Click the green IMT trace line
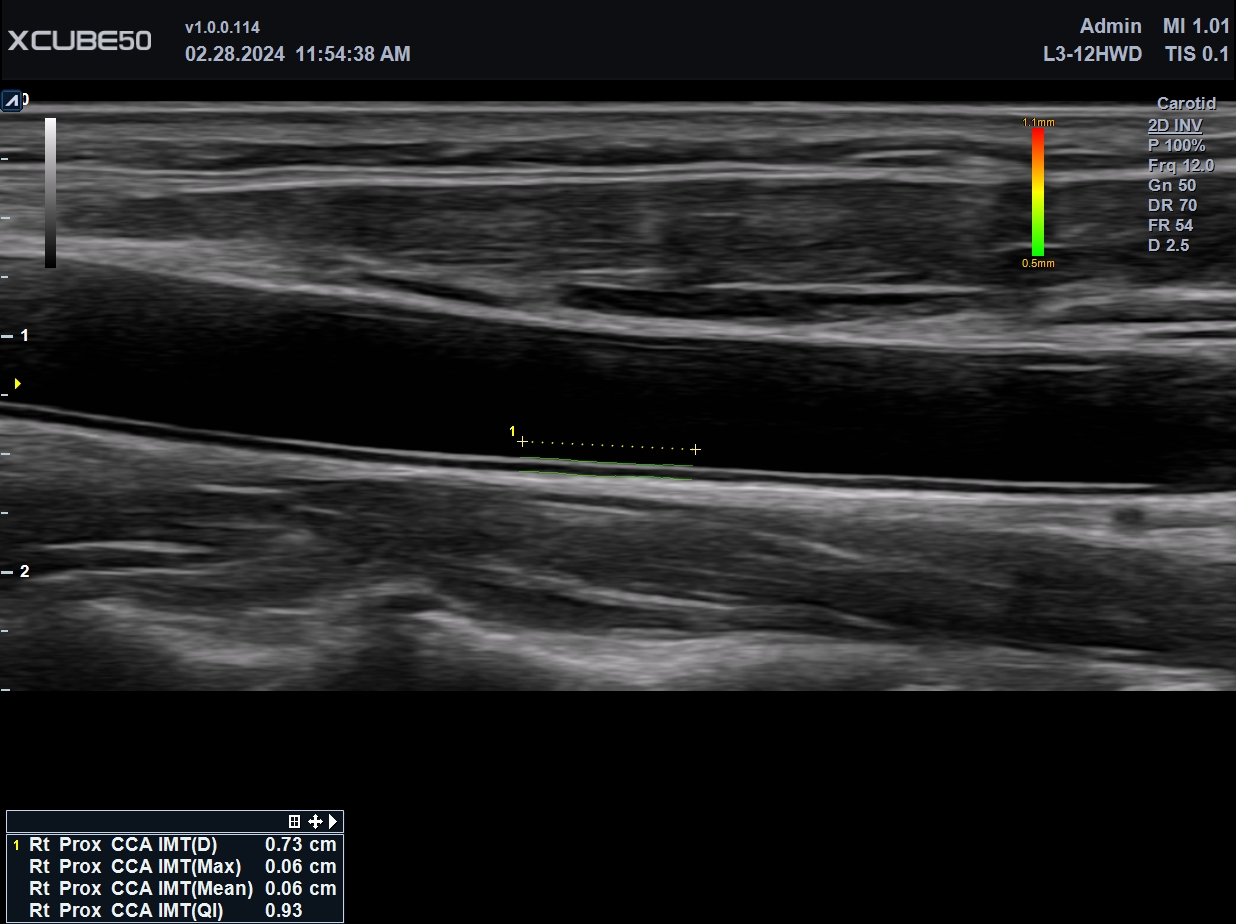 coord(606,463)
